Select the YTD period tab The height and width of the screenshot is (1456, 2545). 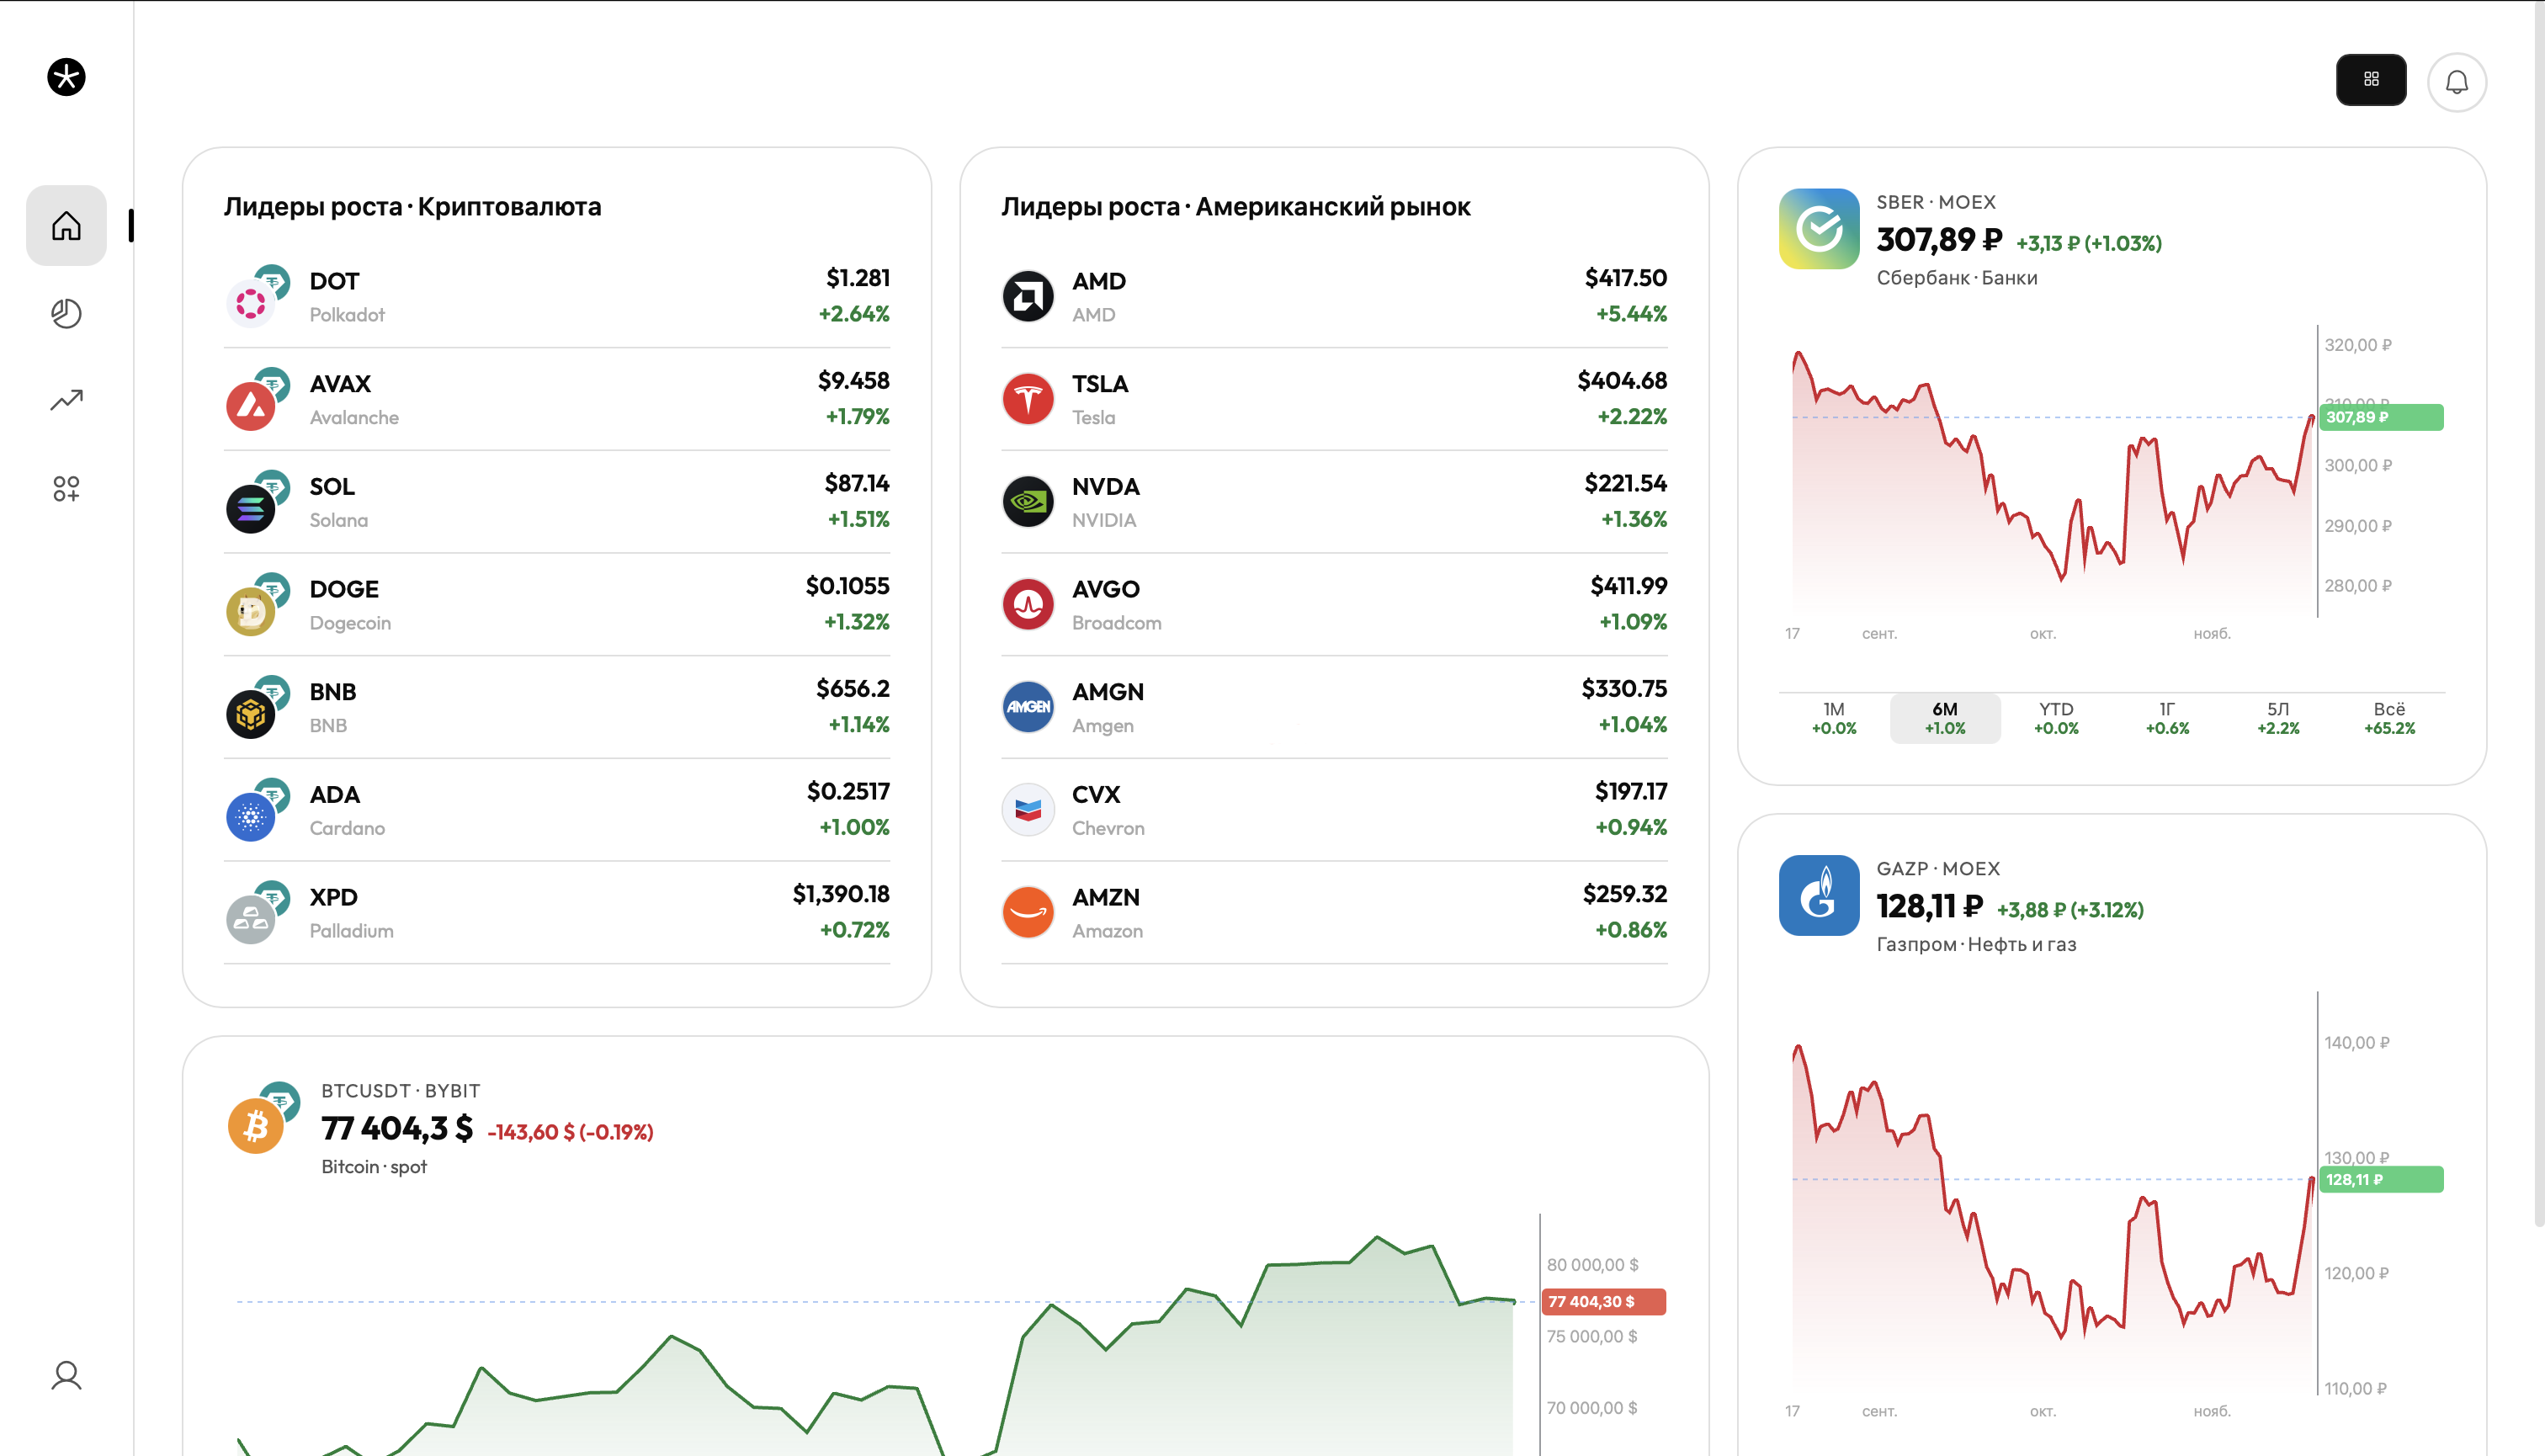(2056, 718)
